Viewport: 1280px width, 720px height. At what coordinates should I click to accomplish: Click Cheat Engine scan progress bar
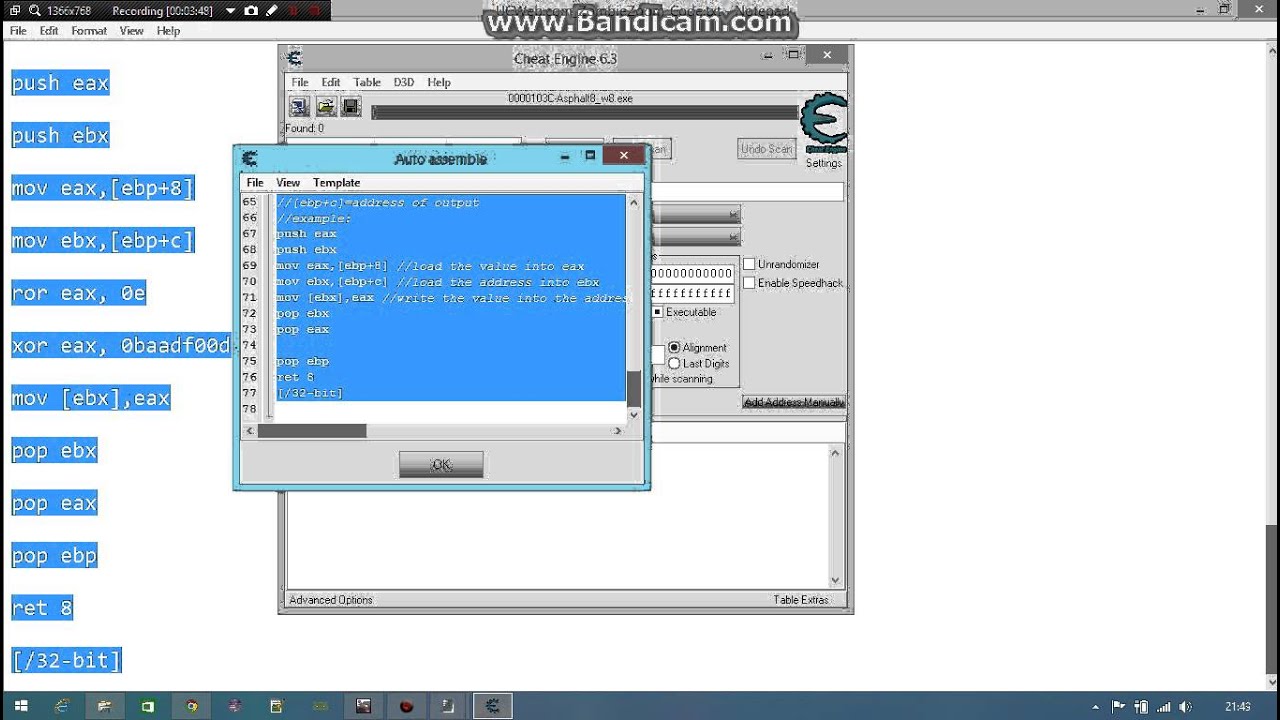coord(585,113)
